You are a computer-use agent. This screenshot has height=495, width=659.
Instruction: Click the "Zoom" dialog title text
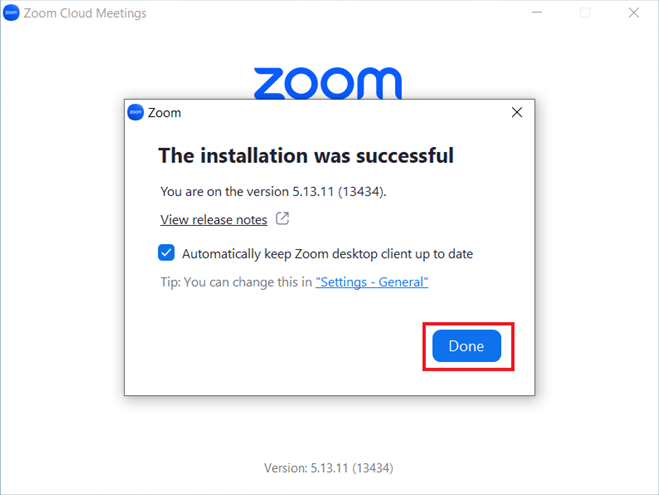pos(164,113)
